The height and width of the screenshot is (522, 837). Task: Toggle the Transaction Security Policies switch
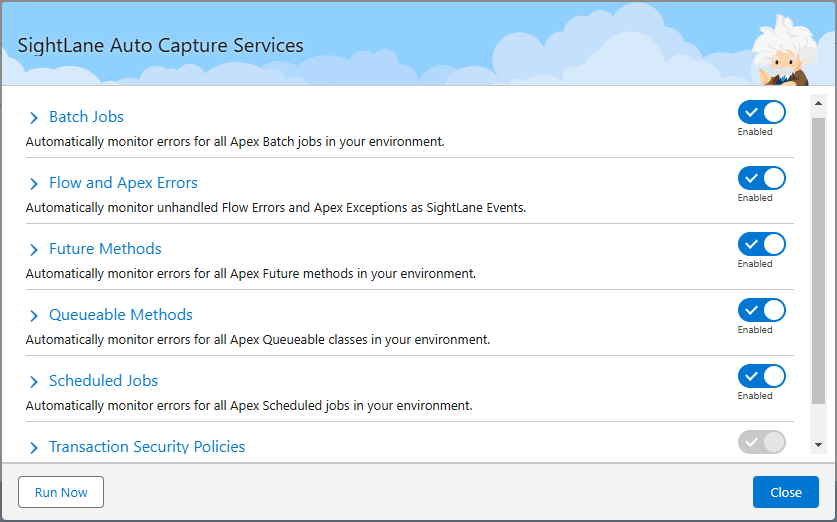click(761, 442)
